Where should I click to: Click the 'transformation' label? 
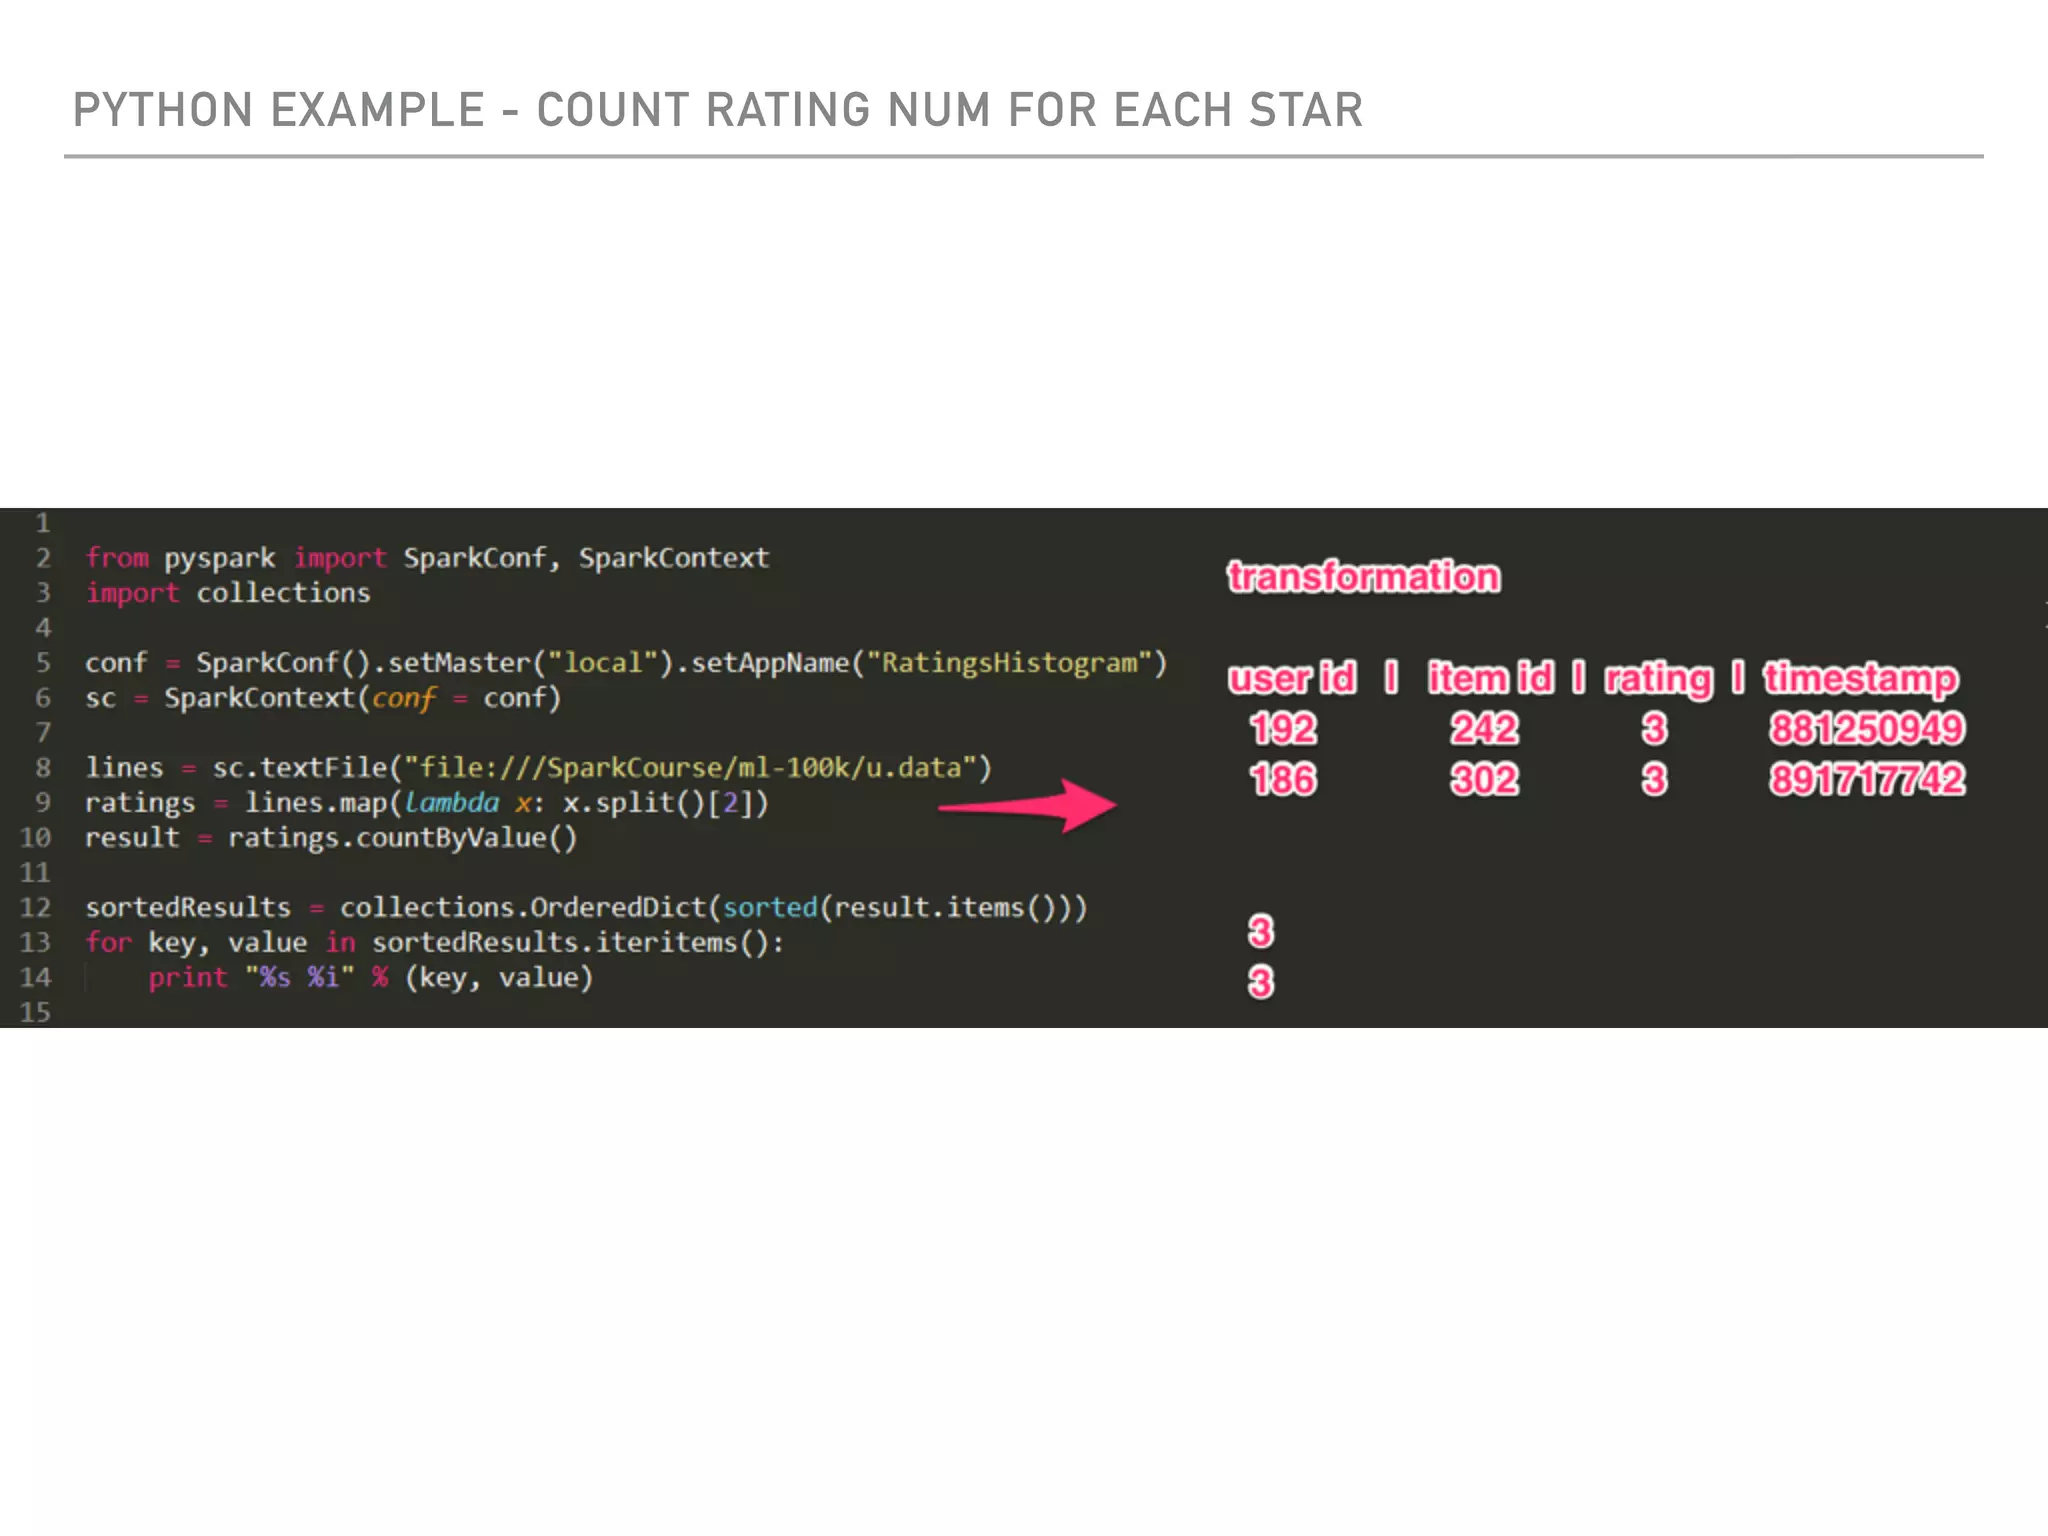[1364, 577]
